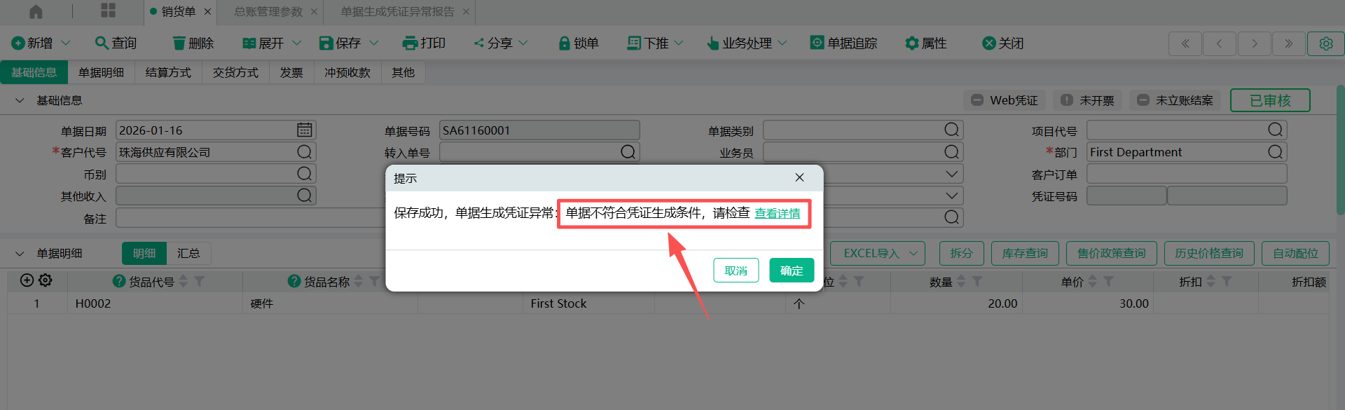The width and height of the screenshot is (1345, 410).
Task: Click the Lock document (锁单) icon
Action: (x=565, y=43)
